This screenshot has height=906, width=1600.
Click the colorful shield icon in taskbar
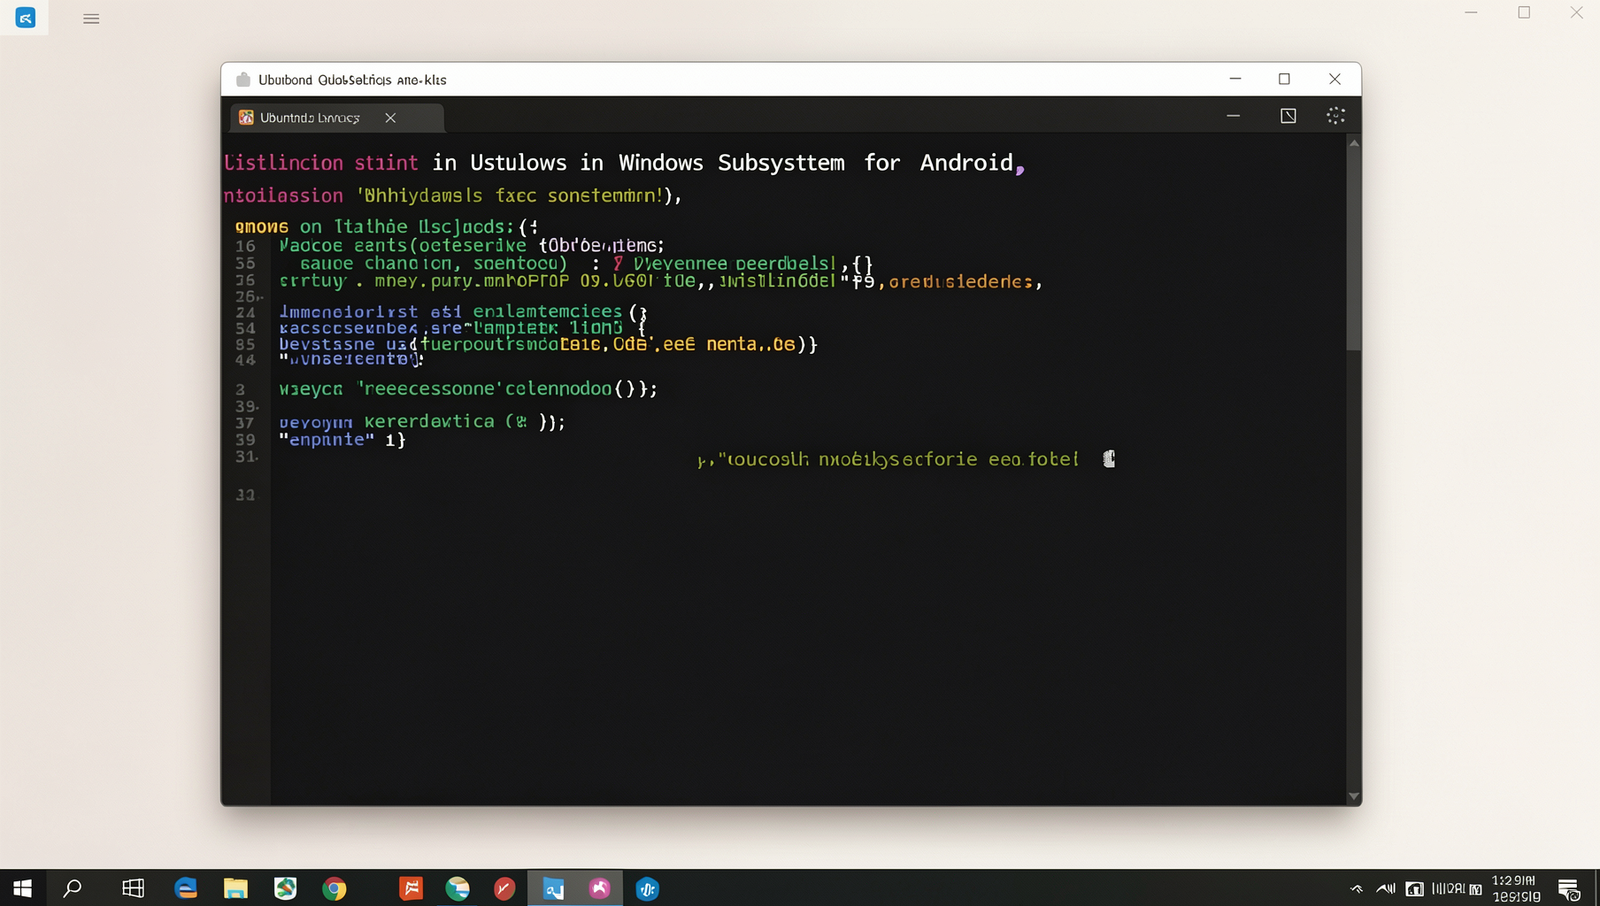(x=285, y=888)
